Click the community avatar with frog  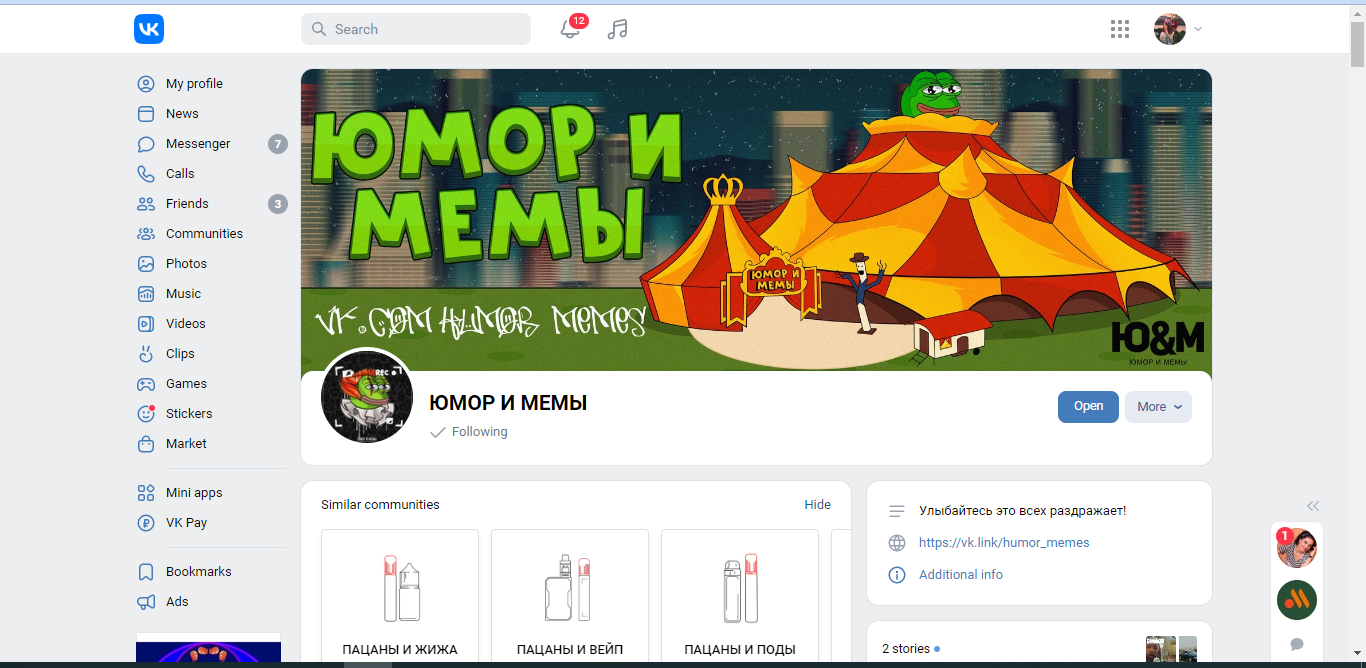pos(367,397)
